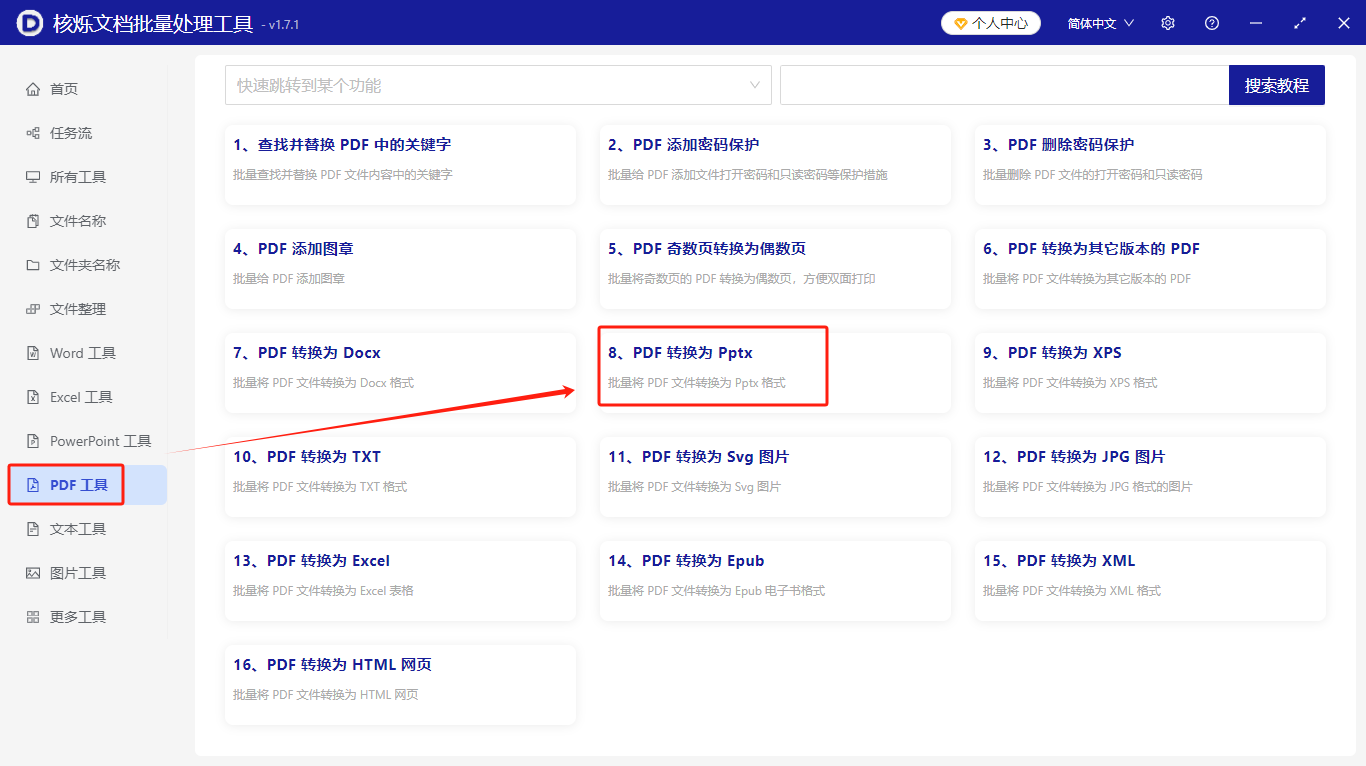Select 文件夹名称 in the sidebar
The width and height of the screenshot is (1366, 766).
pyautogui.click(x=84, y=265)
